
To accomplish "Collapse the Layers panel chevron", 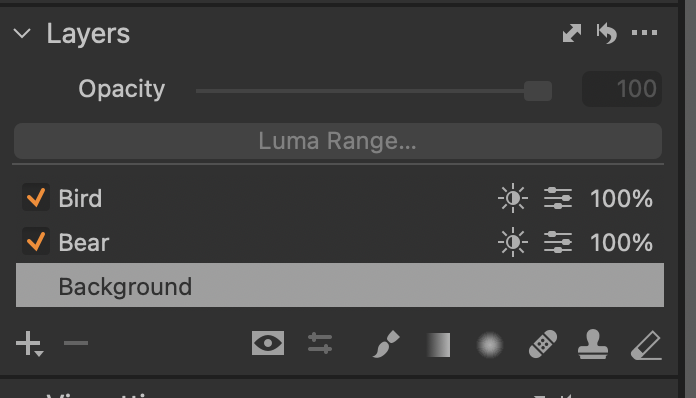I will 22,33.
